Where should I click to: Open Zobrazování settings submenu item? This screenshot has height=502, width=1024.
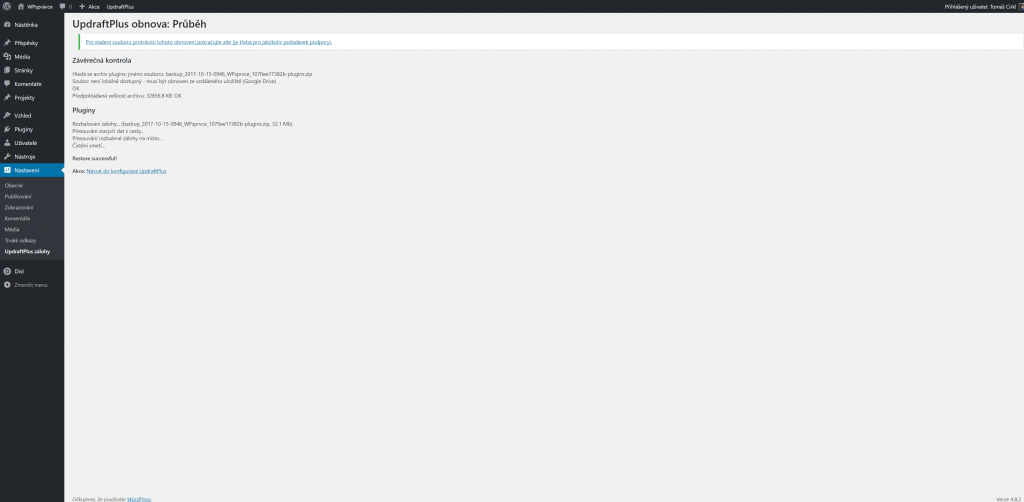coord(19,208)
